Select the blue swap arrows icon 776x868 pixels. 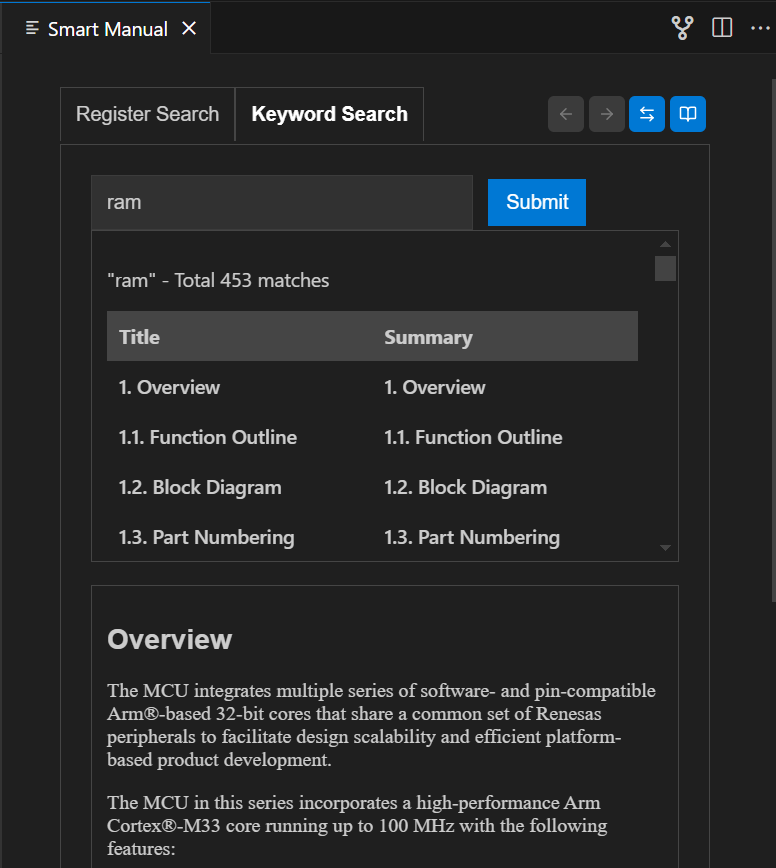coord(647,114)
